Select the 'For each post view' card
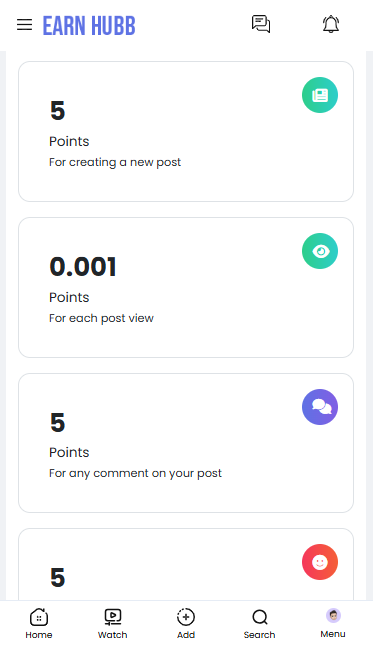This screenshot has height=652, width=373. point(186,287)
